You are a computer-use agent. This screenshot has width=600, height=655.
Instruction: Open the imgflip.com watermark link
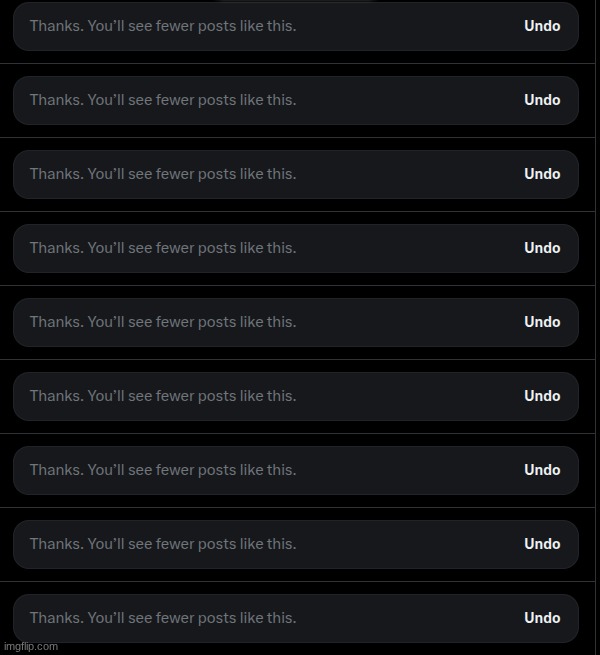(x=30, y=646)
